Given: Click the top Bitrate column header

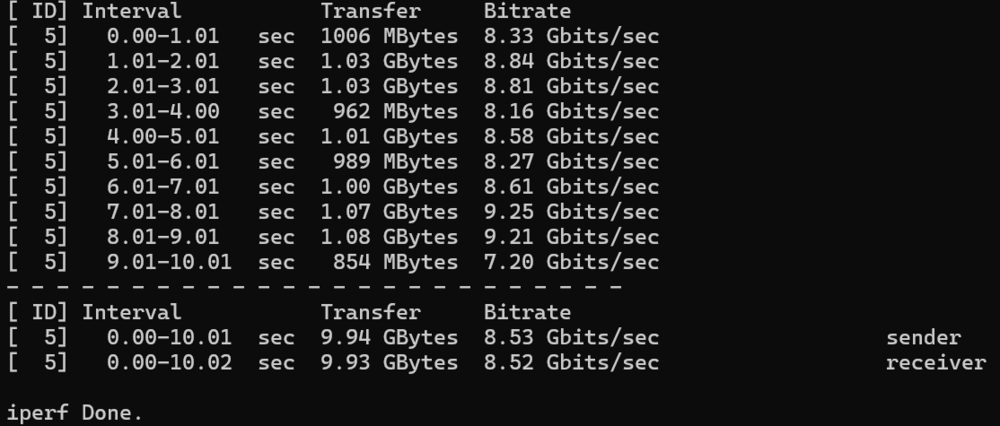Looking at the screenshot, I should tap(527, 11).
